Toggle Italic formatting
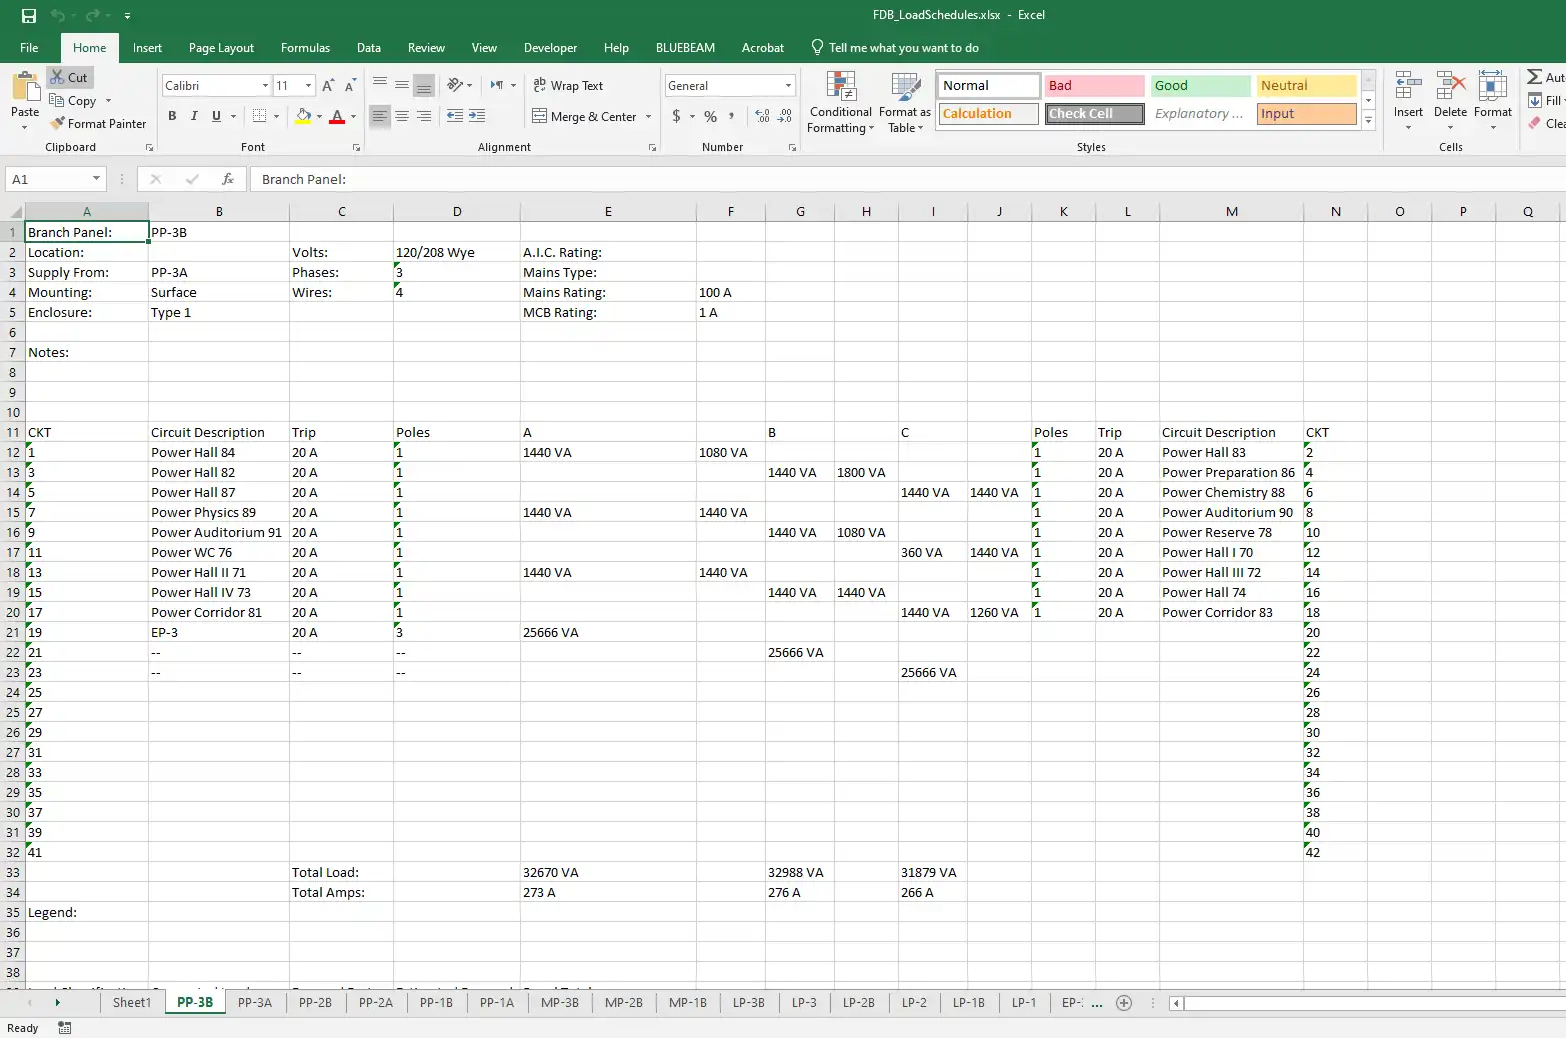The image size is (1566, 1038). click(194, 116)
